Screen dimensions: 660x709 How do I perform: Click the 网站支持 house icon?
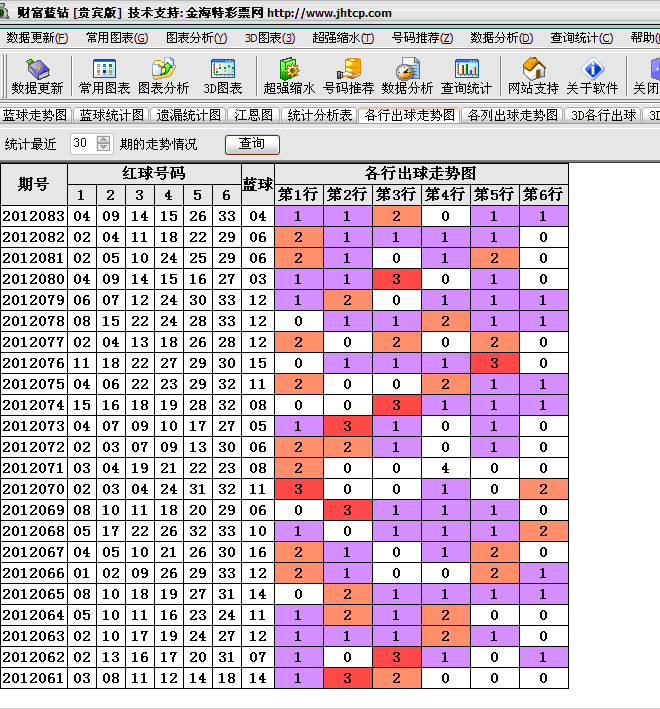pos(533,76)
